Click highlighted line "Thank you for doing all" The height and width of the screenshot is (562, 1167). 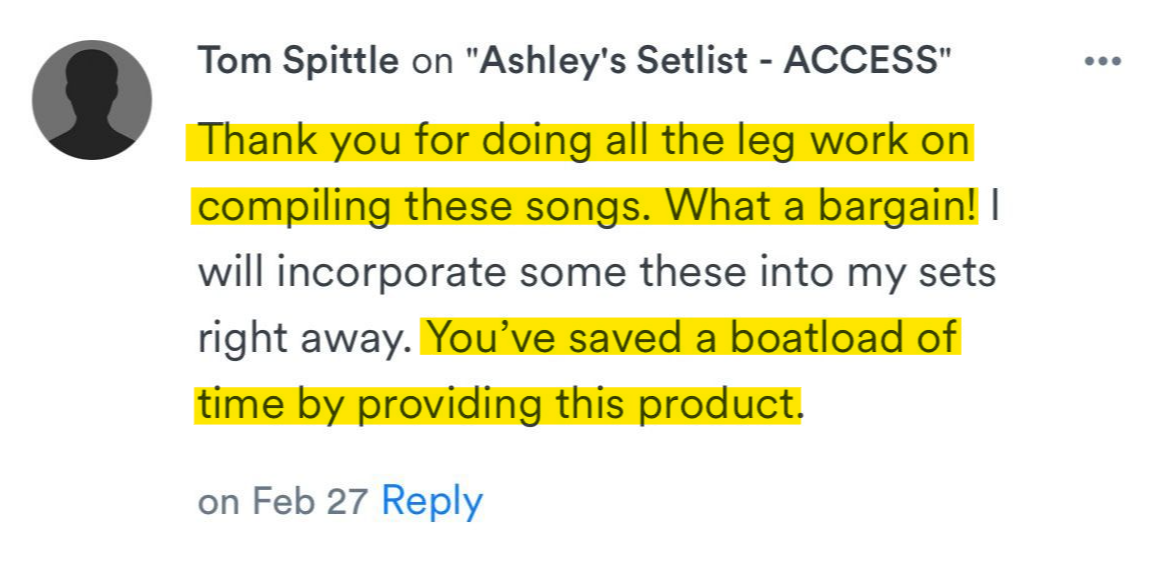pyautogui.click(x=400, y=141)
